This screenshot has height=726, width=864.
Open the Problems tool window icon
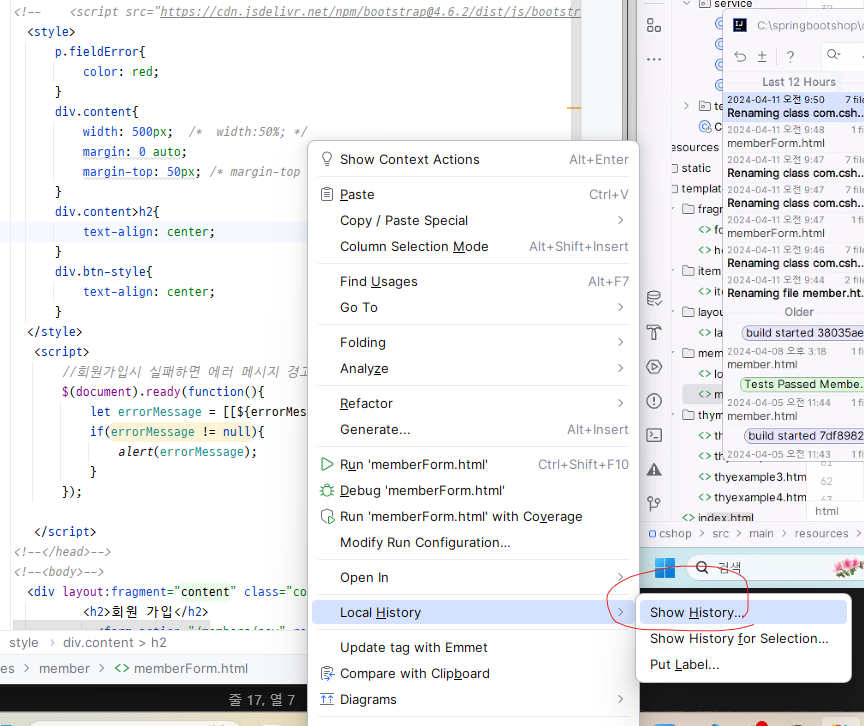point(654,401)
